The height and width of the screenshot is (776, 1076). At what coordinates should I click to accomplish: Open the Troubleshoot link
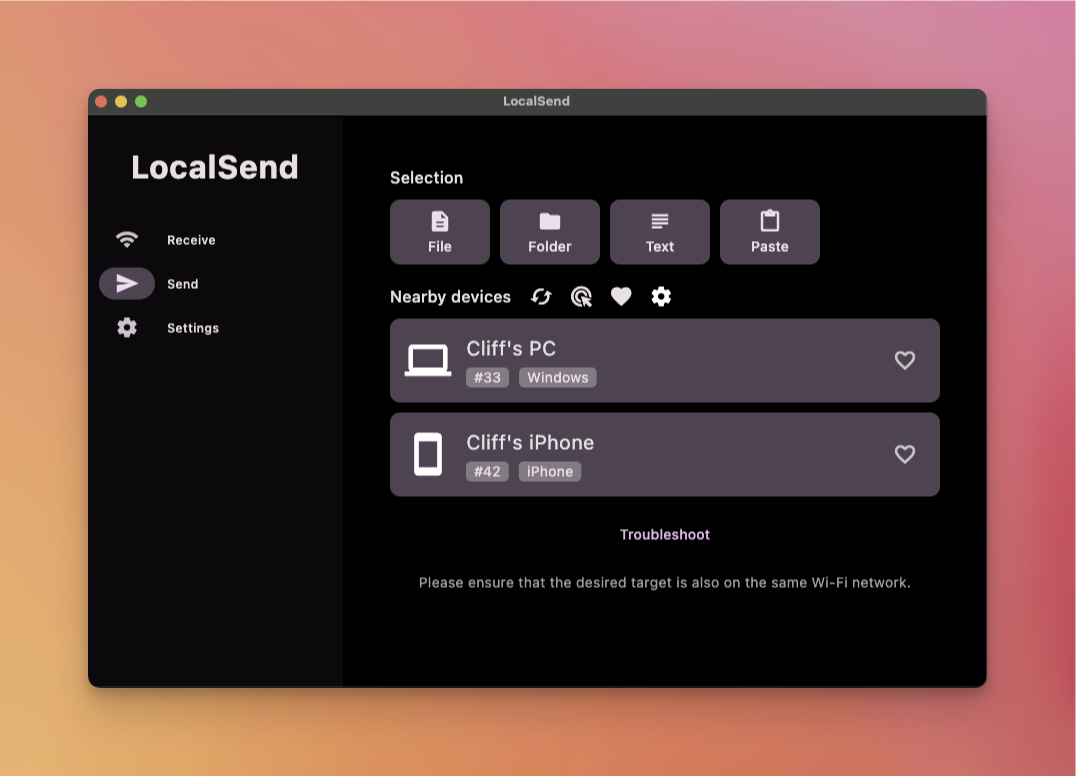(664, 534)
